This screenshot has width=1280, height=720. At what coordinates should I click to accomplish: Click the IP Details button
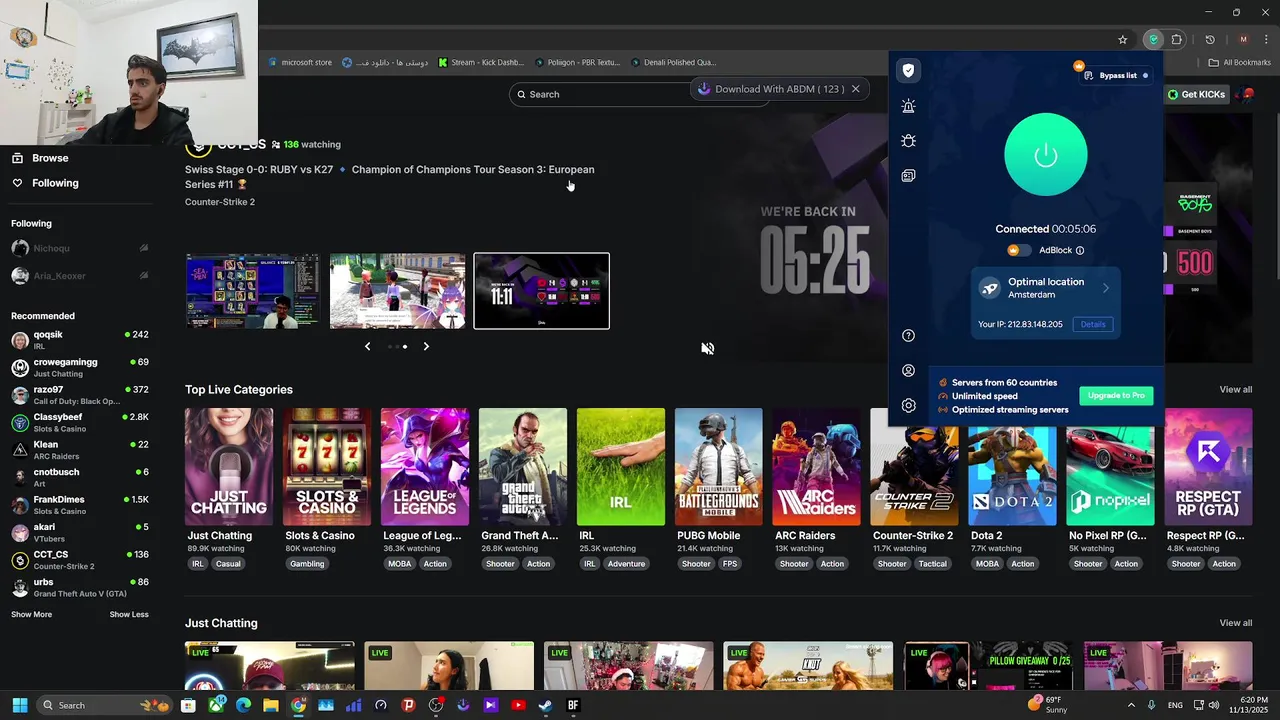[x=1093, y=324]
